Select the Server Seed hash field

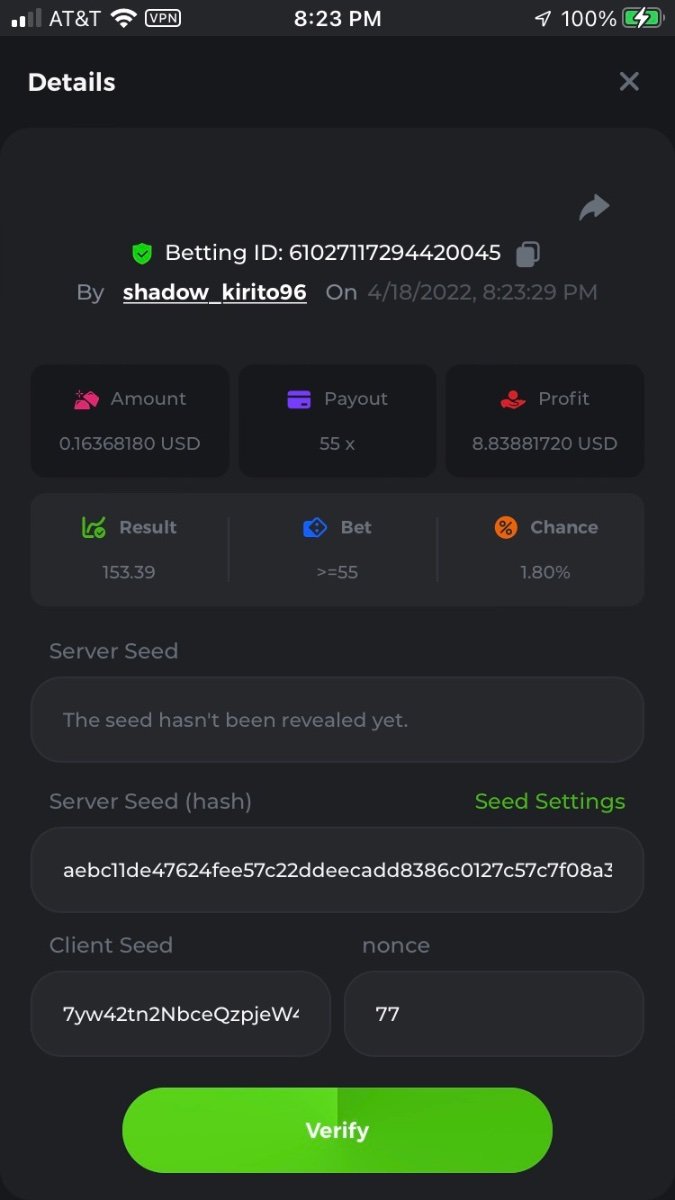point(337,870)
